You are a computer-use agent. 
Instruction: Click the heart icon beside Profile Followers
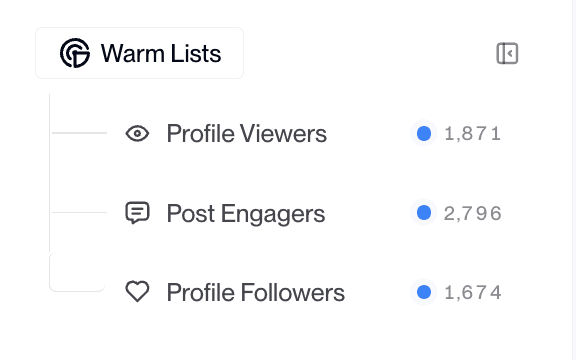[137, 292]
